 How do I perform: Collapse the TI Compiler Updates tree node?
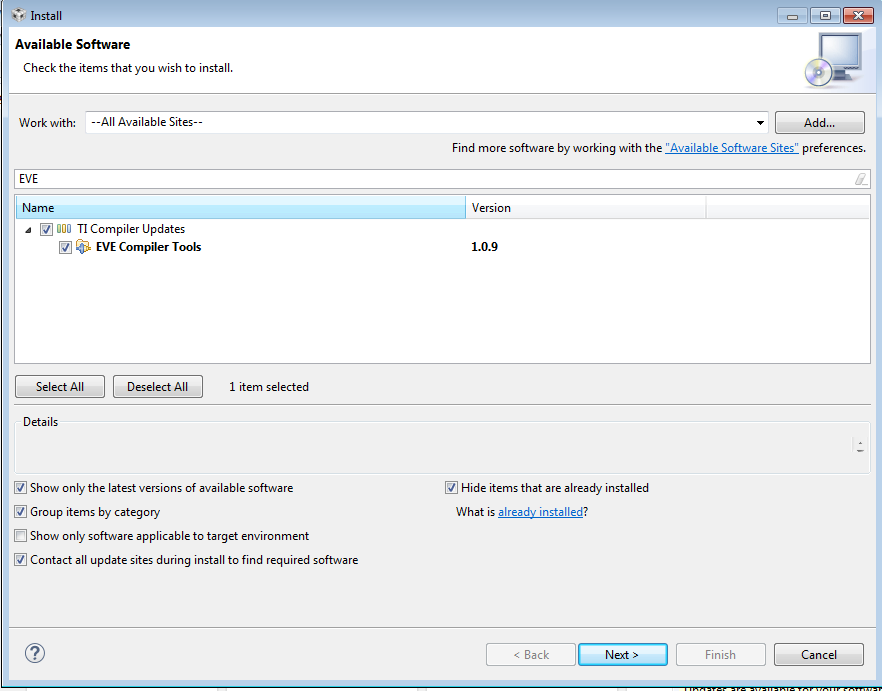tap(28, 230)
